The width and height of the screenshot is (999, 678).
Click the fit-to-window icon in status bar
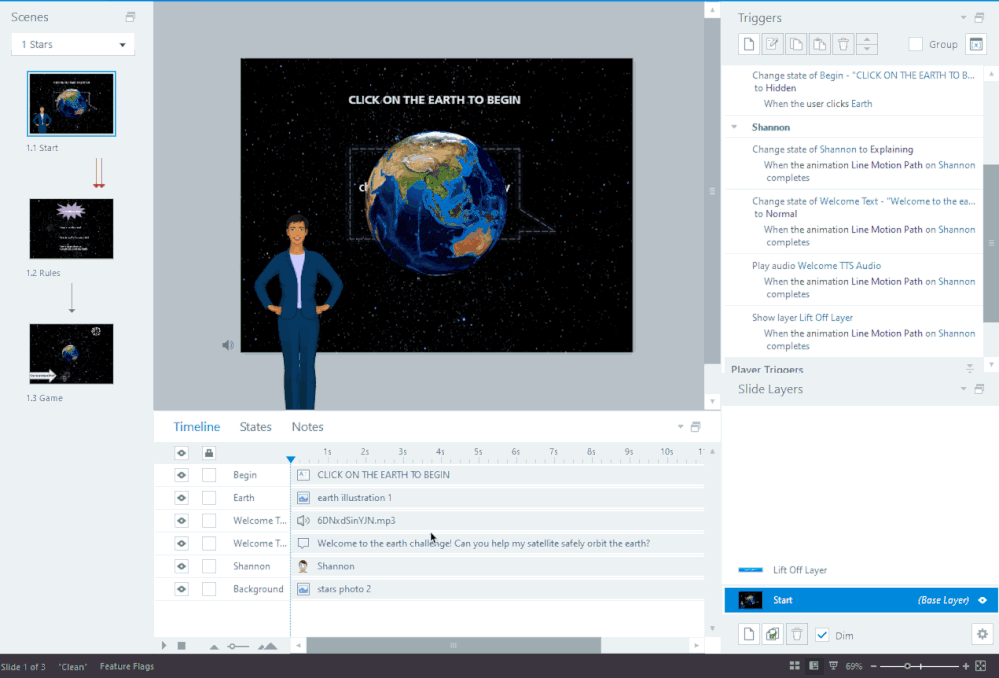tap(980, 666)
